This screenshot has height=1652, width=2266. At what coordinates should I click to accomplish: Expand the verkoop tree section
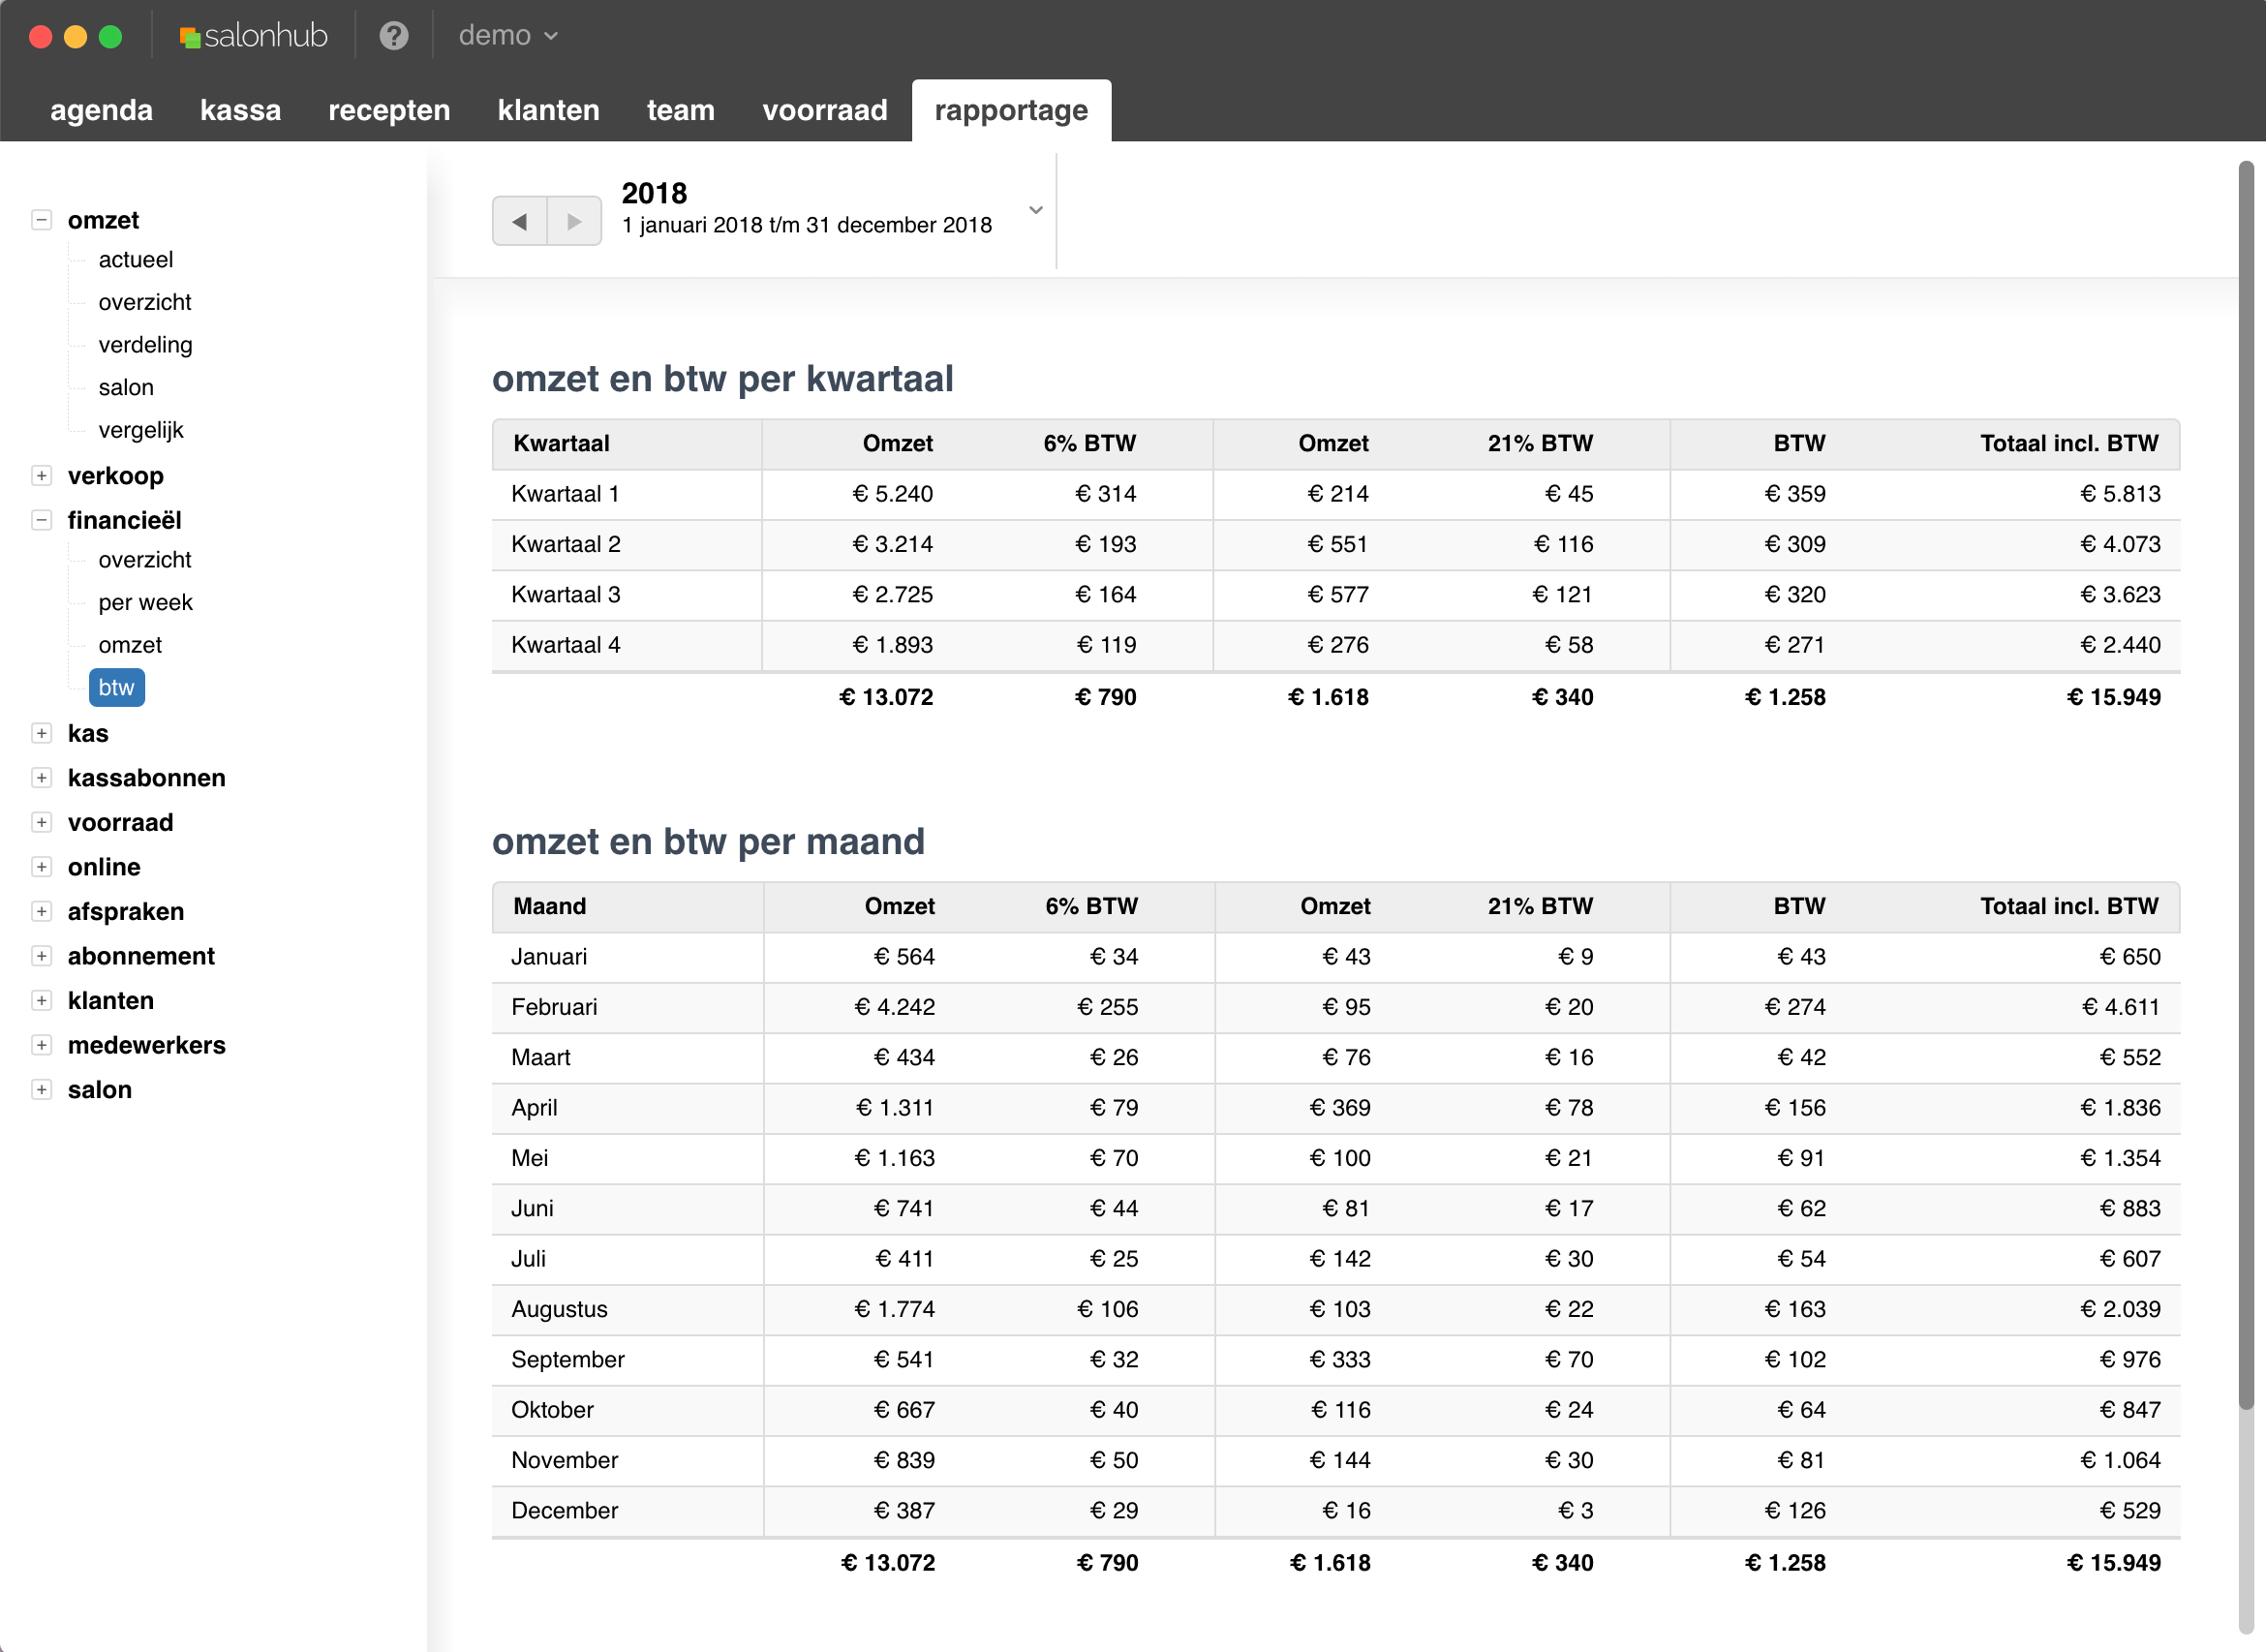[x=41, y=476]
